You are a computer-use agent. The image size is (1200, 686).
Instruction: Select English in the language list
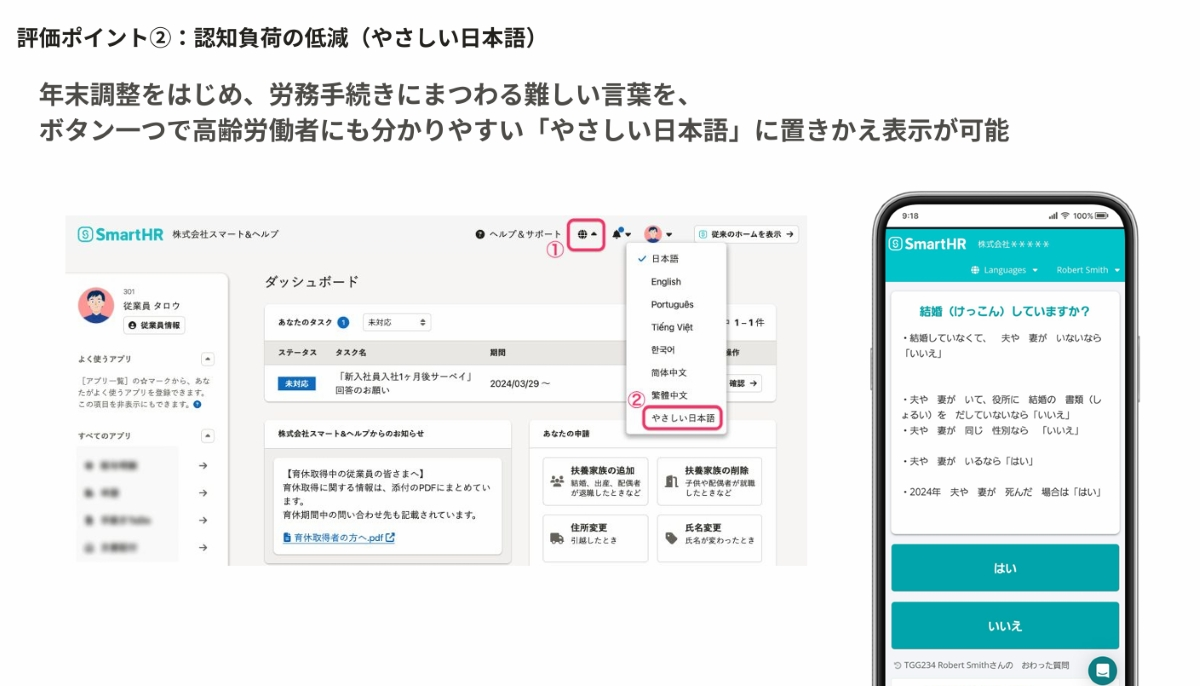click(x=666, y=282)
